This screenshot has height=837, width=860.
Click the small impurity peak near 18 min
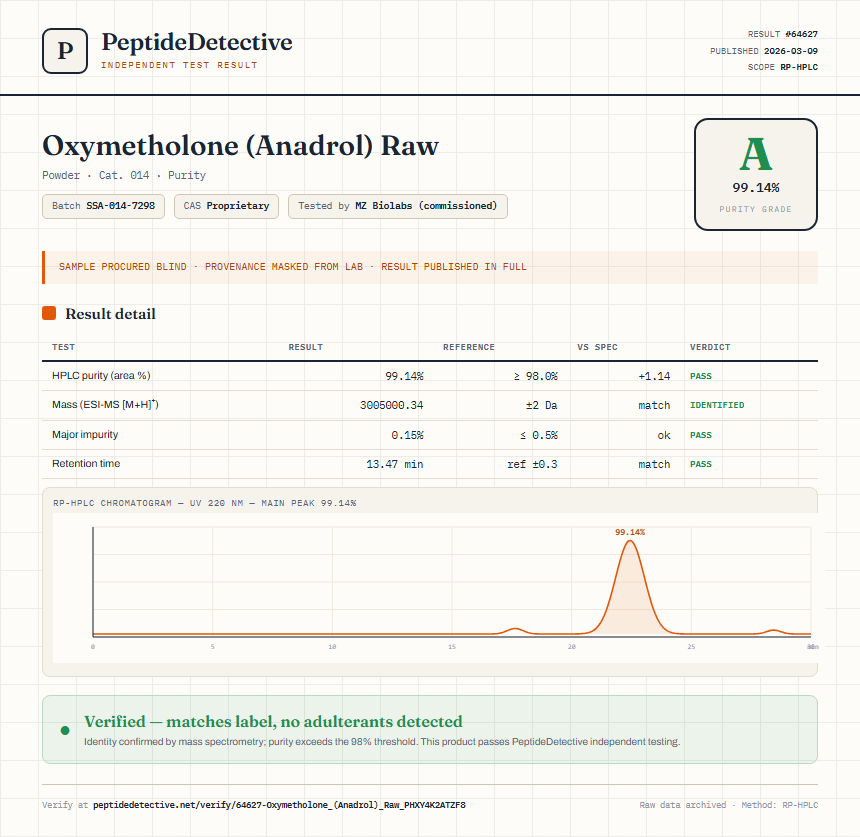[x=514, y=631]
